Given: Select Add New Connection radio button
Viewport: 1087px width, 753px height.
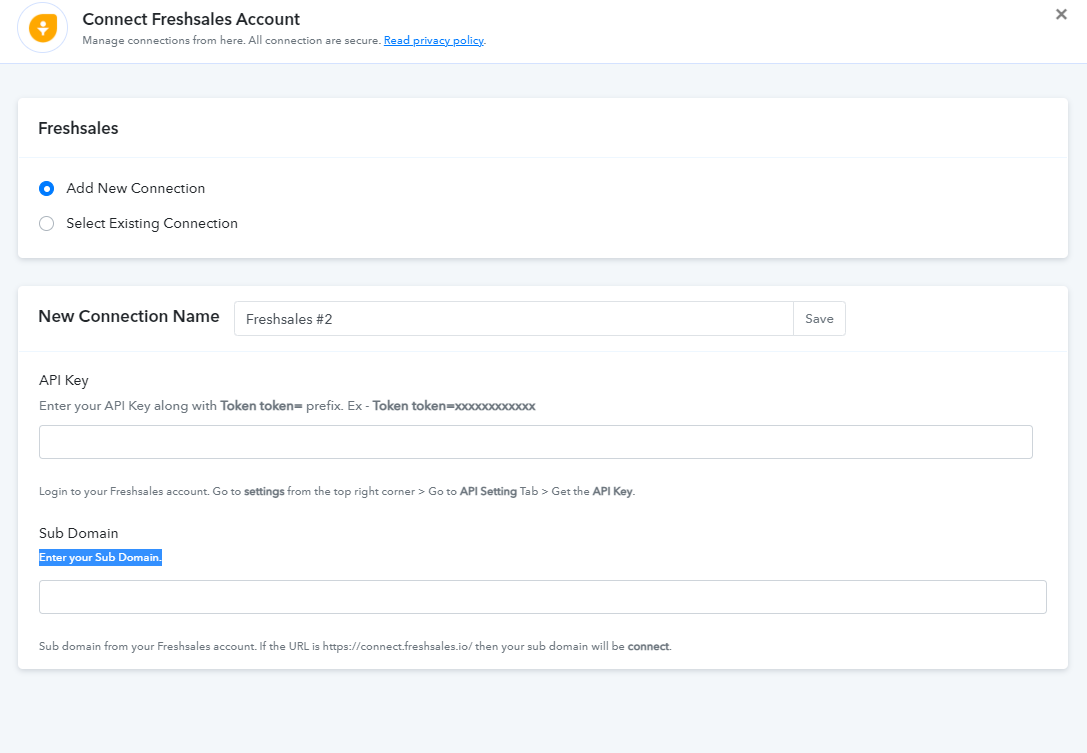Looking at the screenshot, I should click(x=46, y=189).
